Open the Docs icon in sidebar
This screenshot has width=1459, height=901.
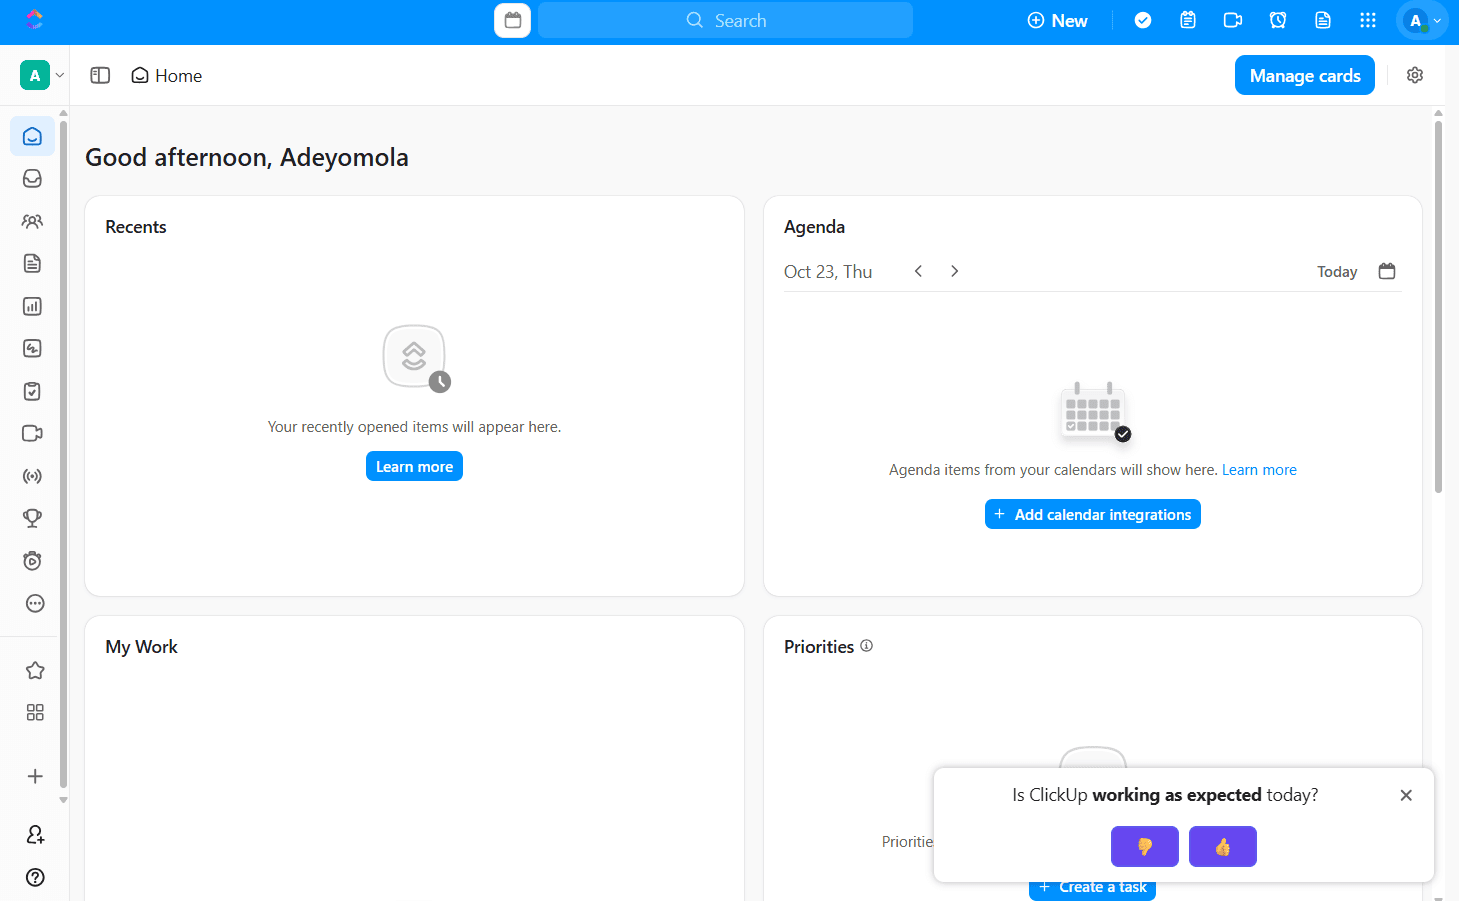click(32, 263)
